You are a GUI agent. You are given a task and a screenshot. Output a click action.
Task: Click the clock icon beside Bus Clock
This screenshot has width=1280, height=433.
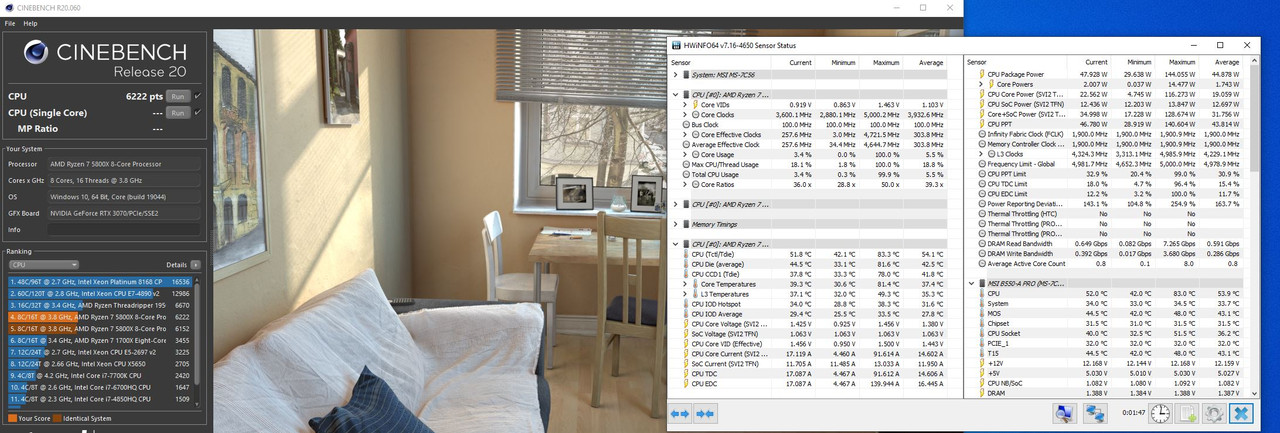tap(684, 124)
